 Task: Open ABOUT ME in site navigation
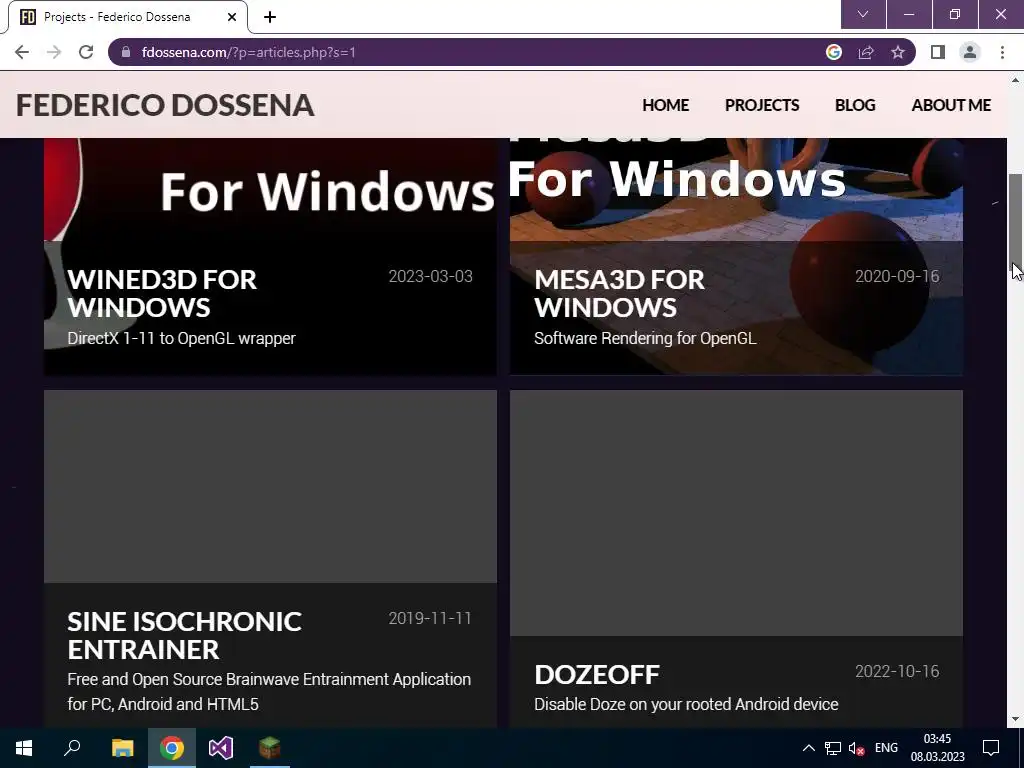951,105
